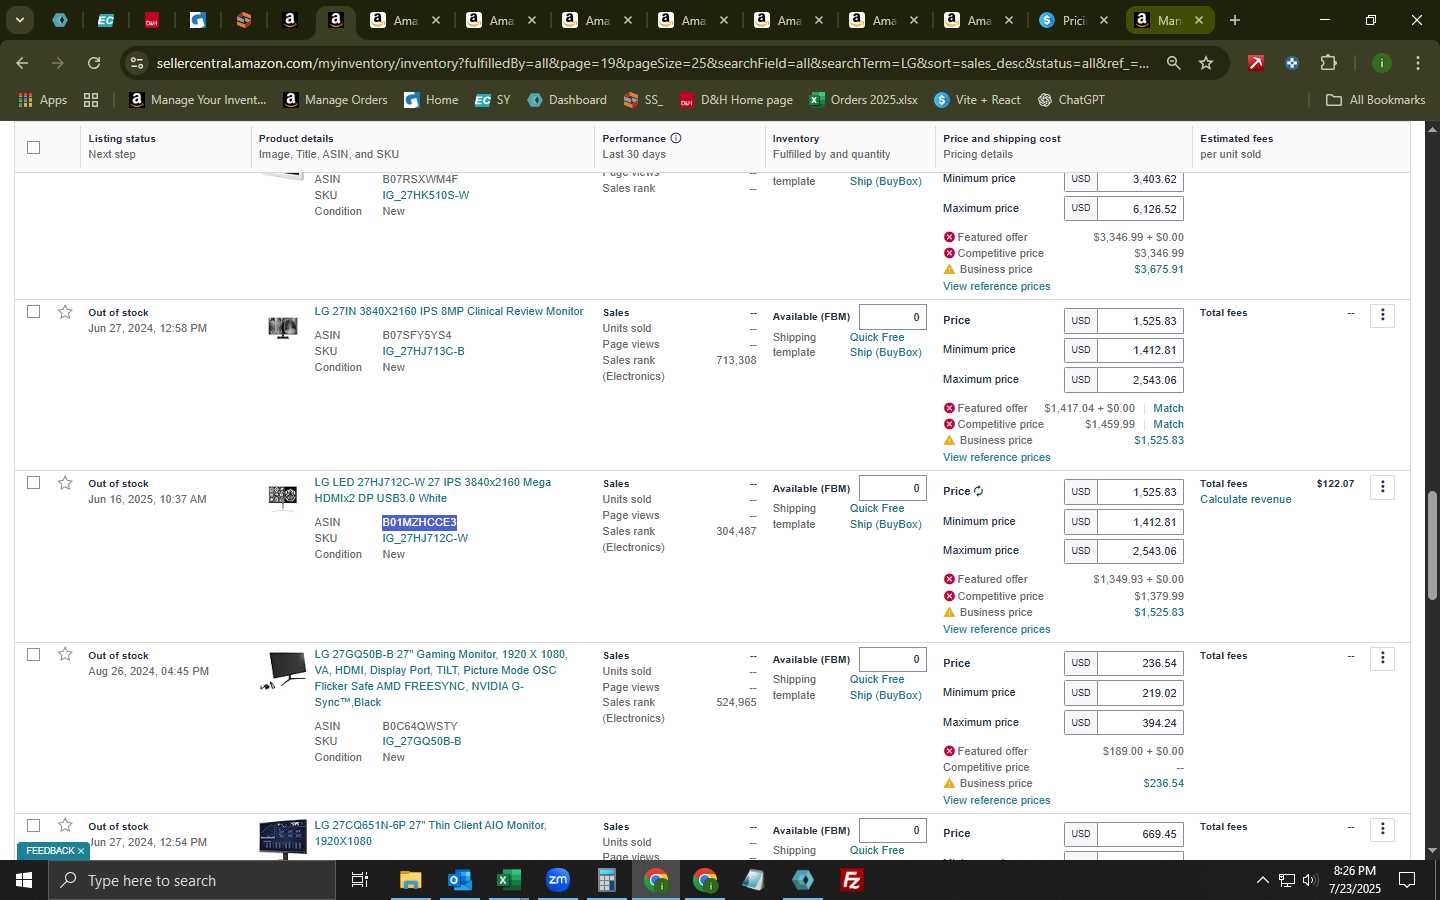The height and width of the screenshot is (900, 1440).
Task: Open the Apps bookmark shortcut
Action: pos(42,100)
